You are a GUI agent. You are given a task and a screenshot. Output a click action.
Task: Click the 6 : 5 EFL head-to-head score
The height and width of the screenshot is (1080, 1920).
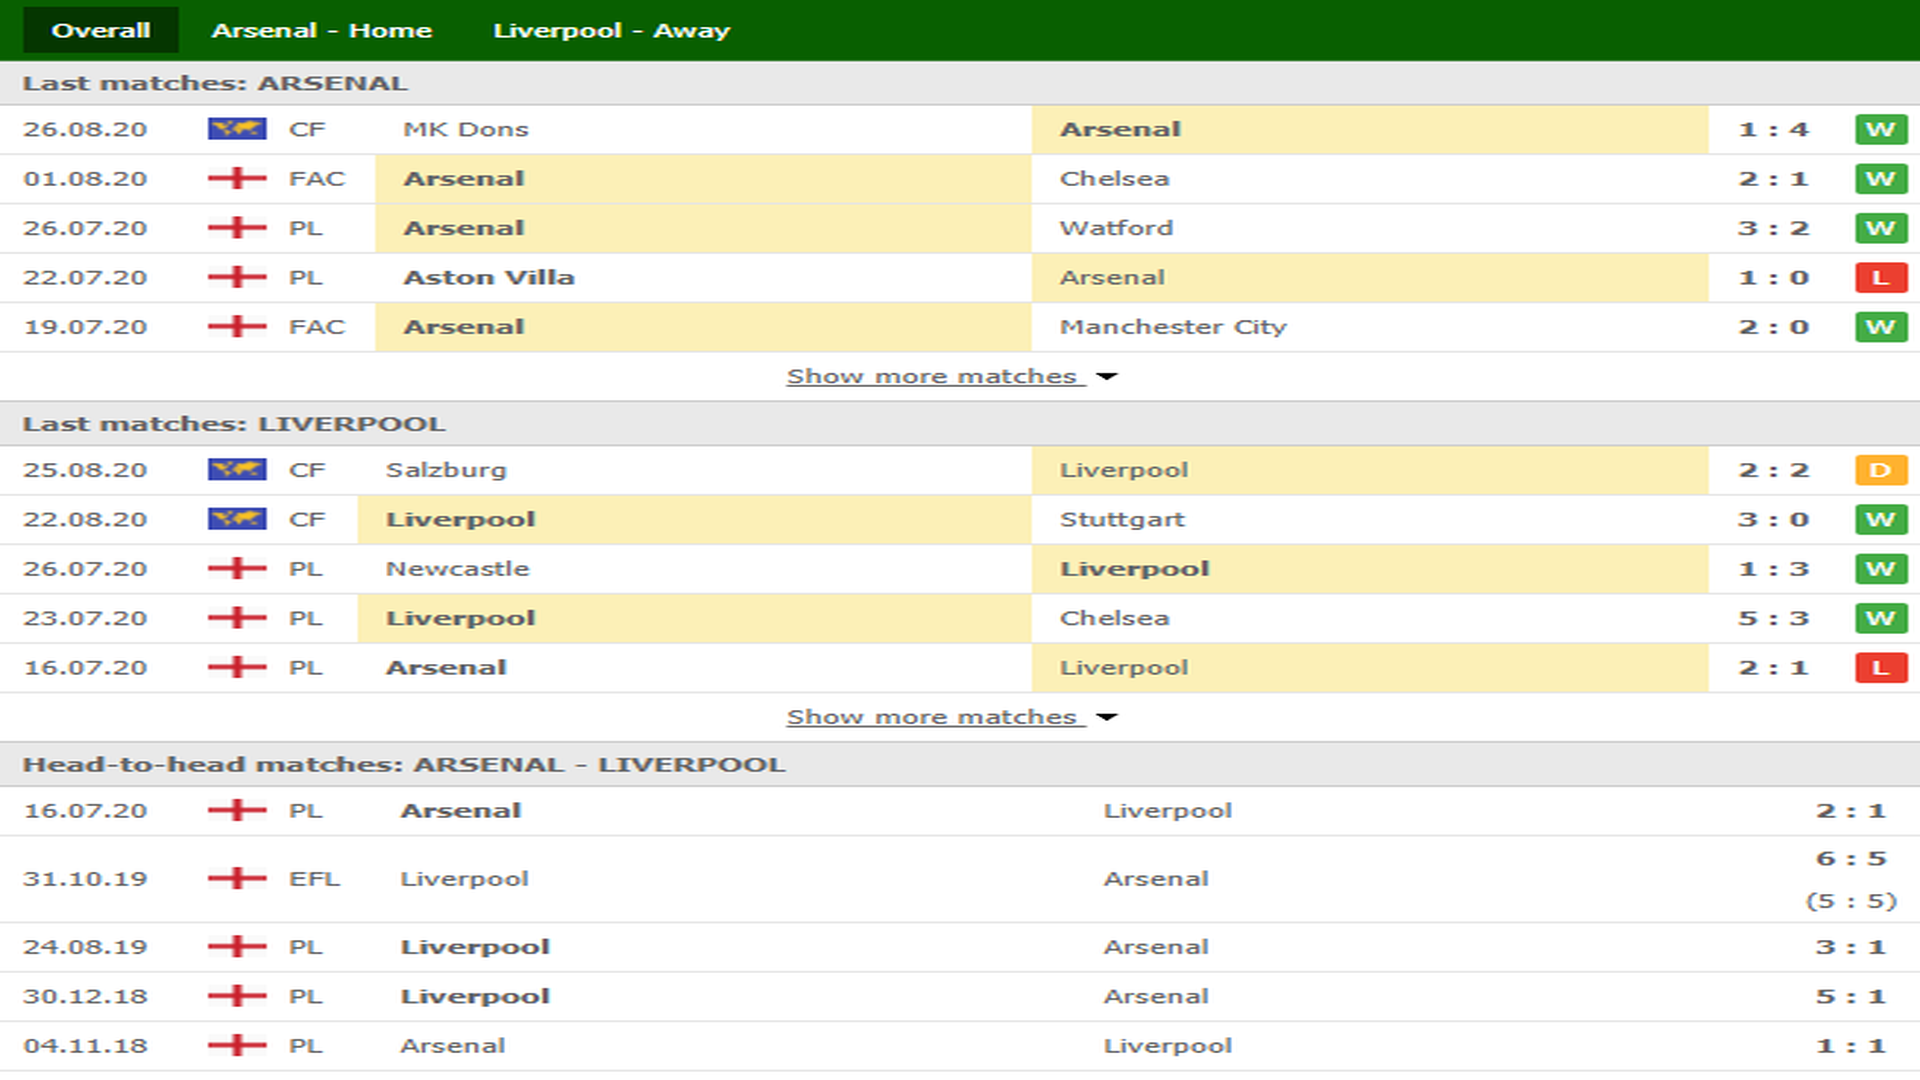click(x=1851, y=859)
